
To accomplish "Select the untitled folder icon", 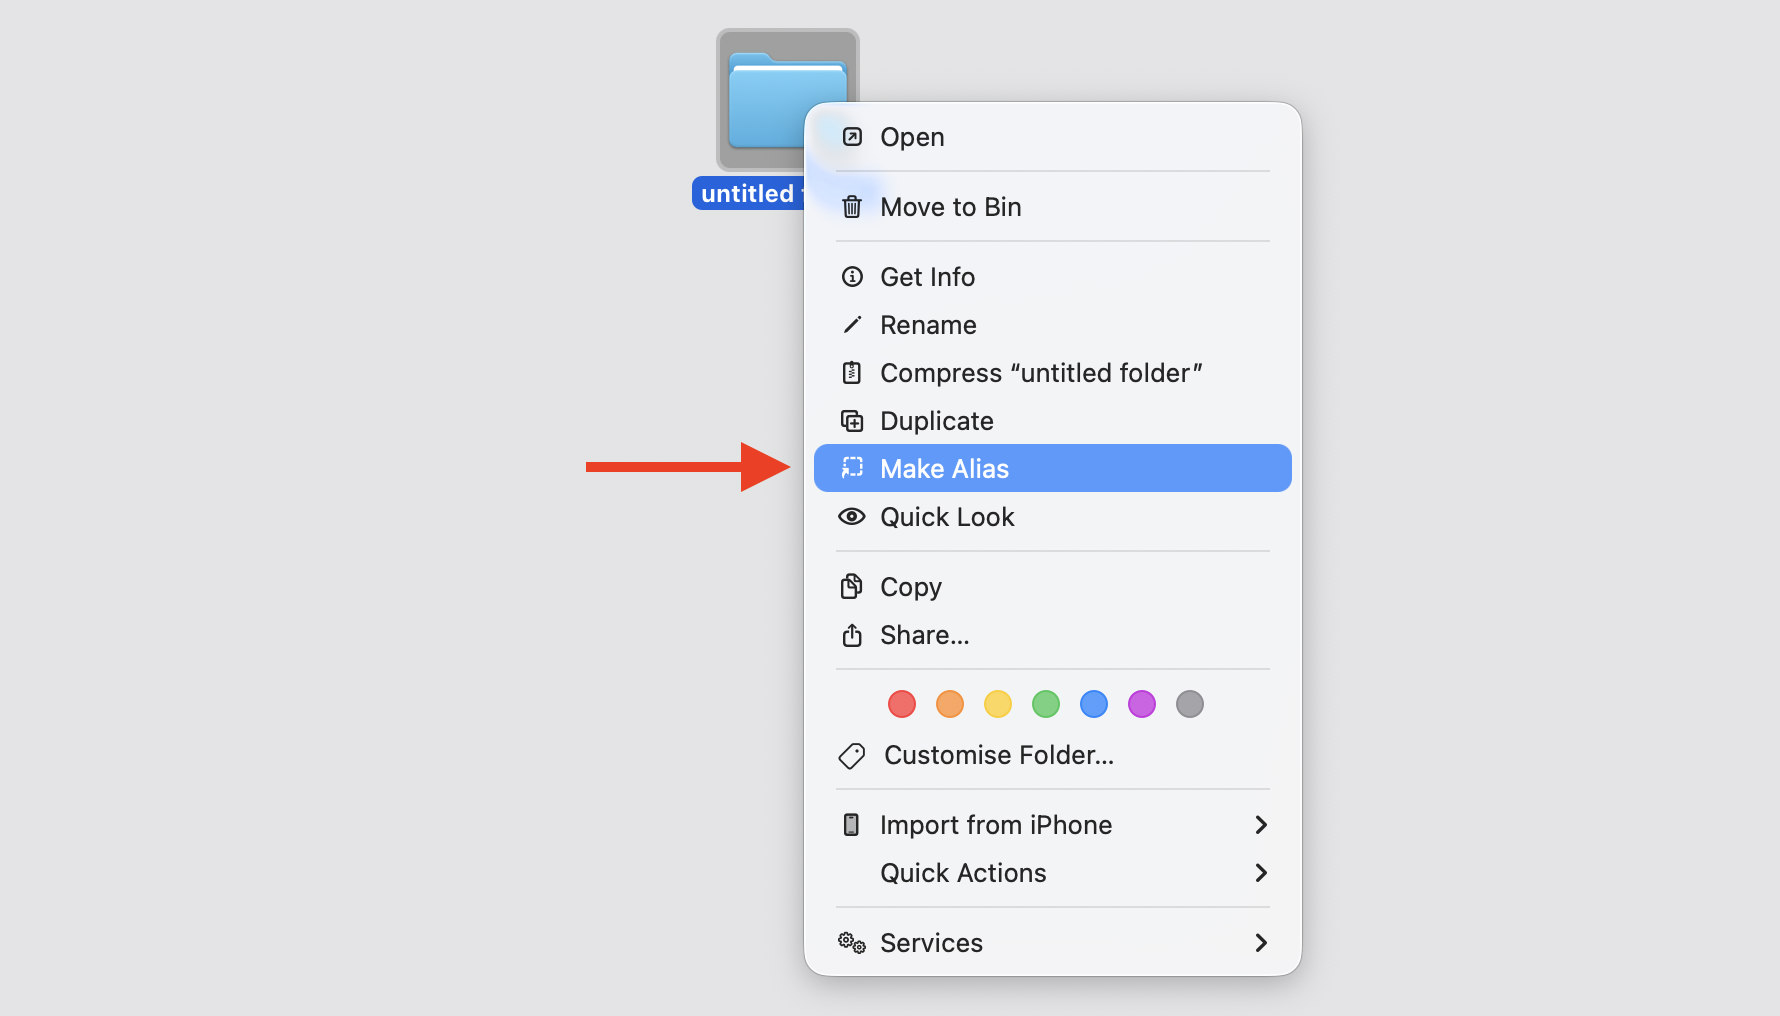I will [787, 100].
